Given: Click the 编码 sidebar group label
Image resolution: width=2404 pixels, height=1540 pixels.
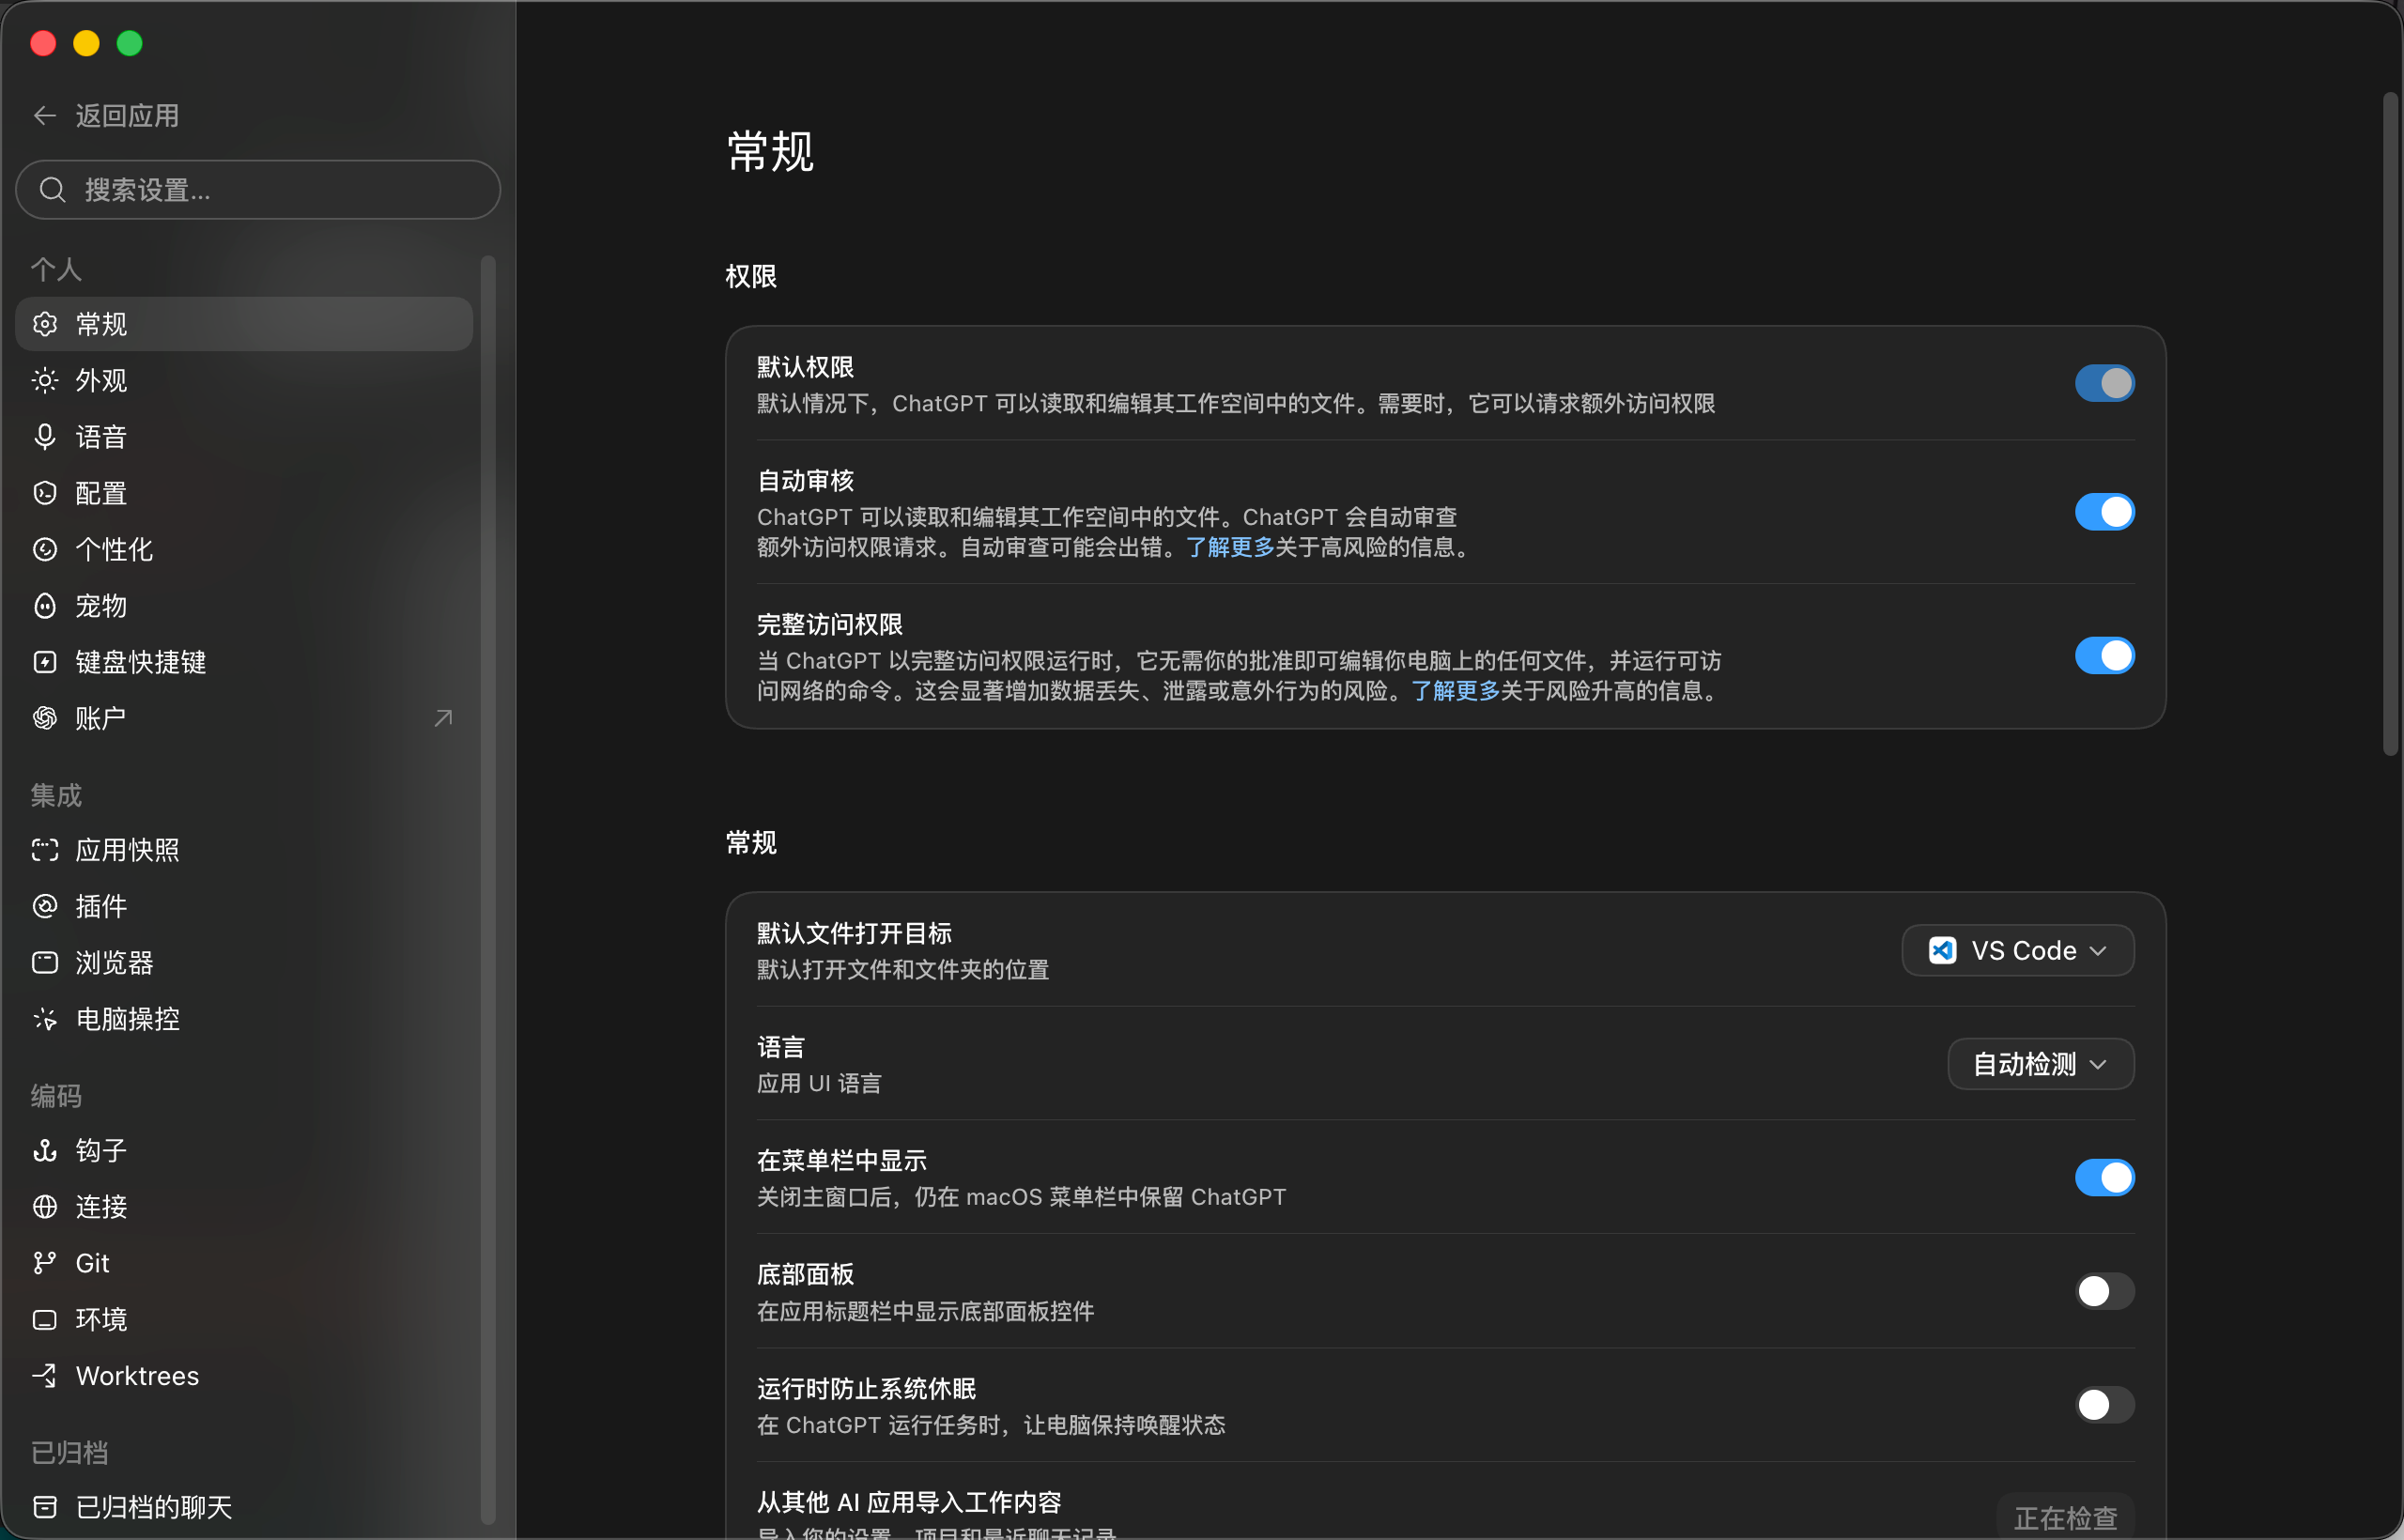Looking at the screenshot, I should click(56, 1096).
